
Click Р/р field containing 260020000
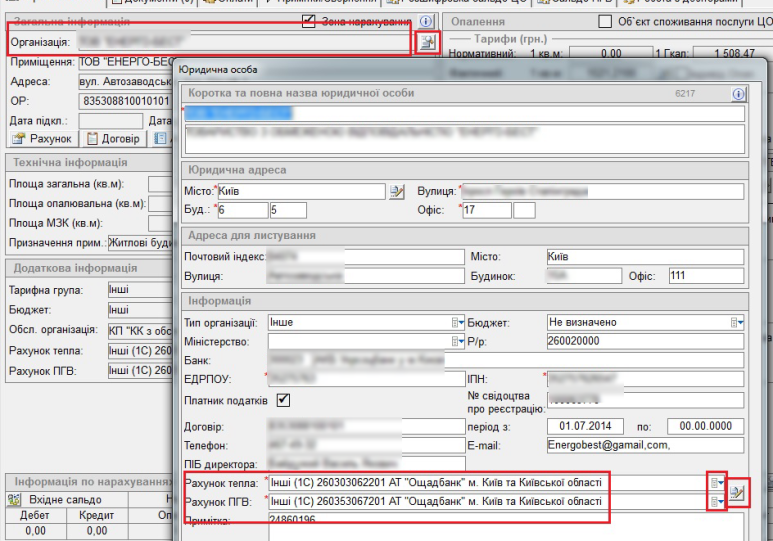click(x=645, y=342)
